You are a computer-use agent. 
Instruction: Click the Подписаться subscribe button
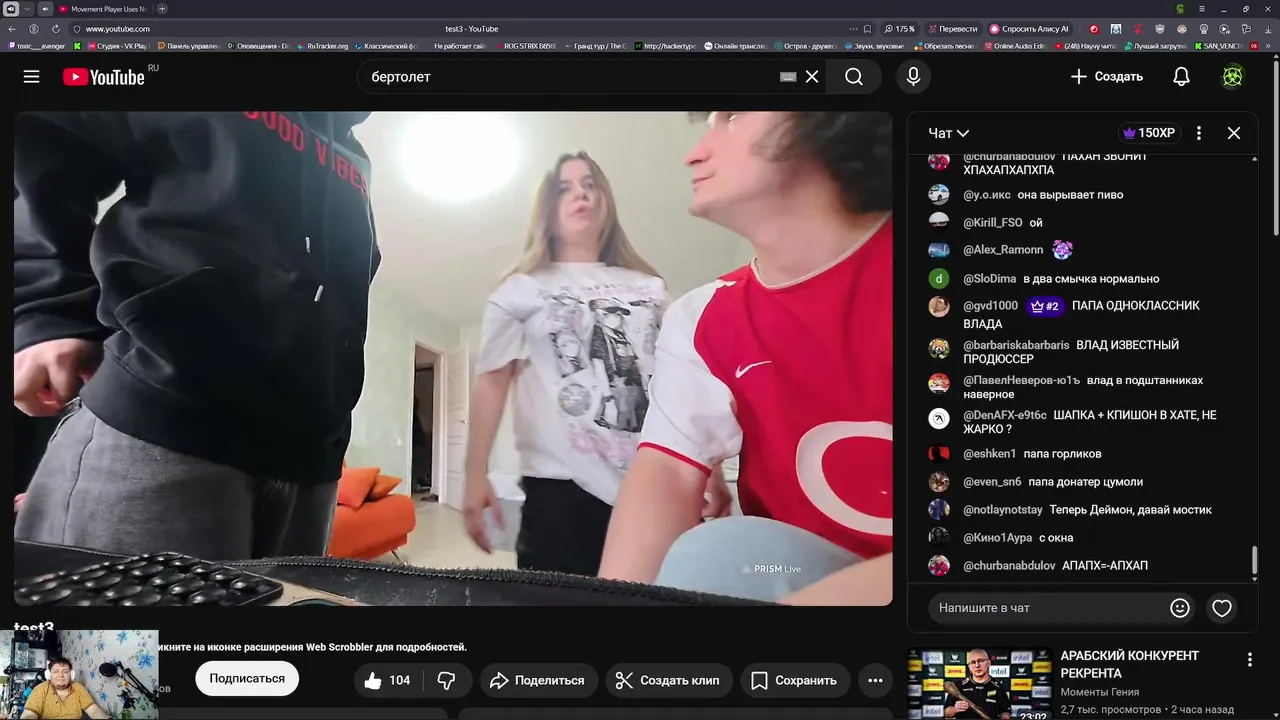tap(247, 678)
